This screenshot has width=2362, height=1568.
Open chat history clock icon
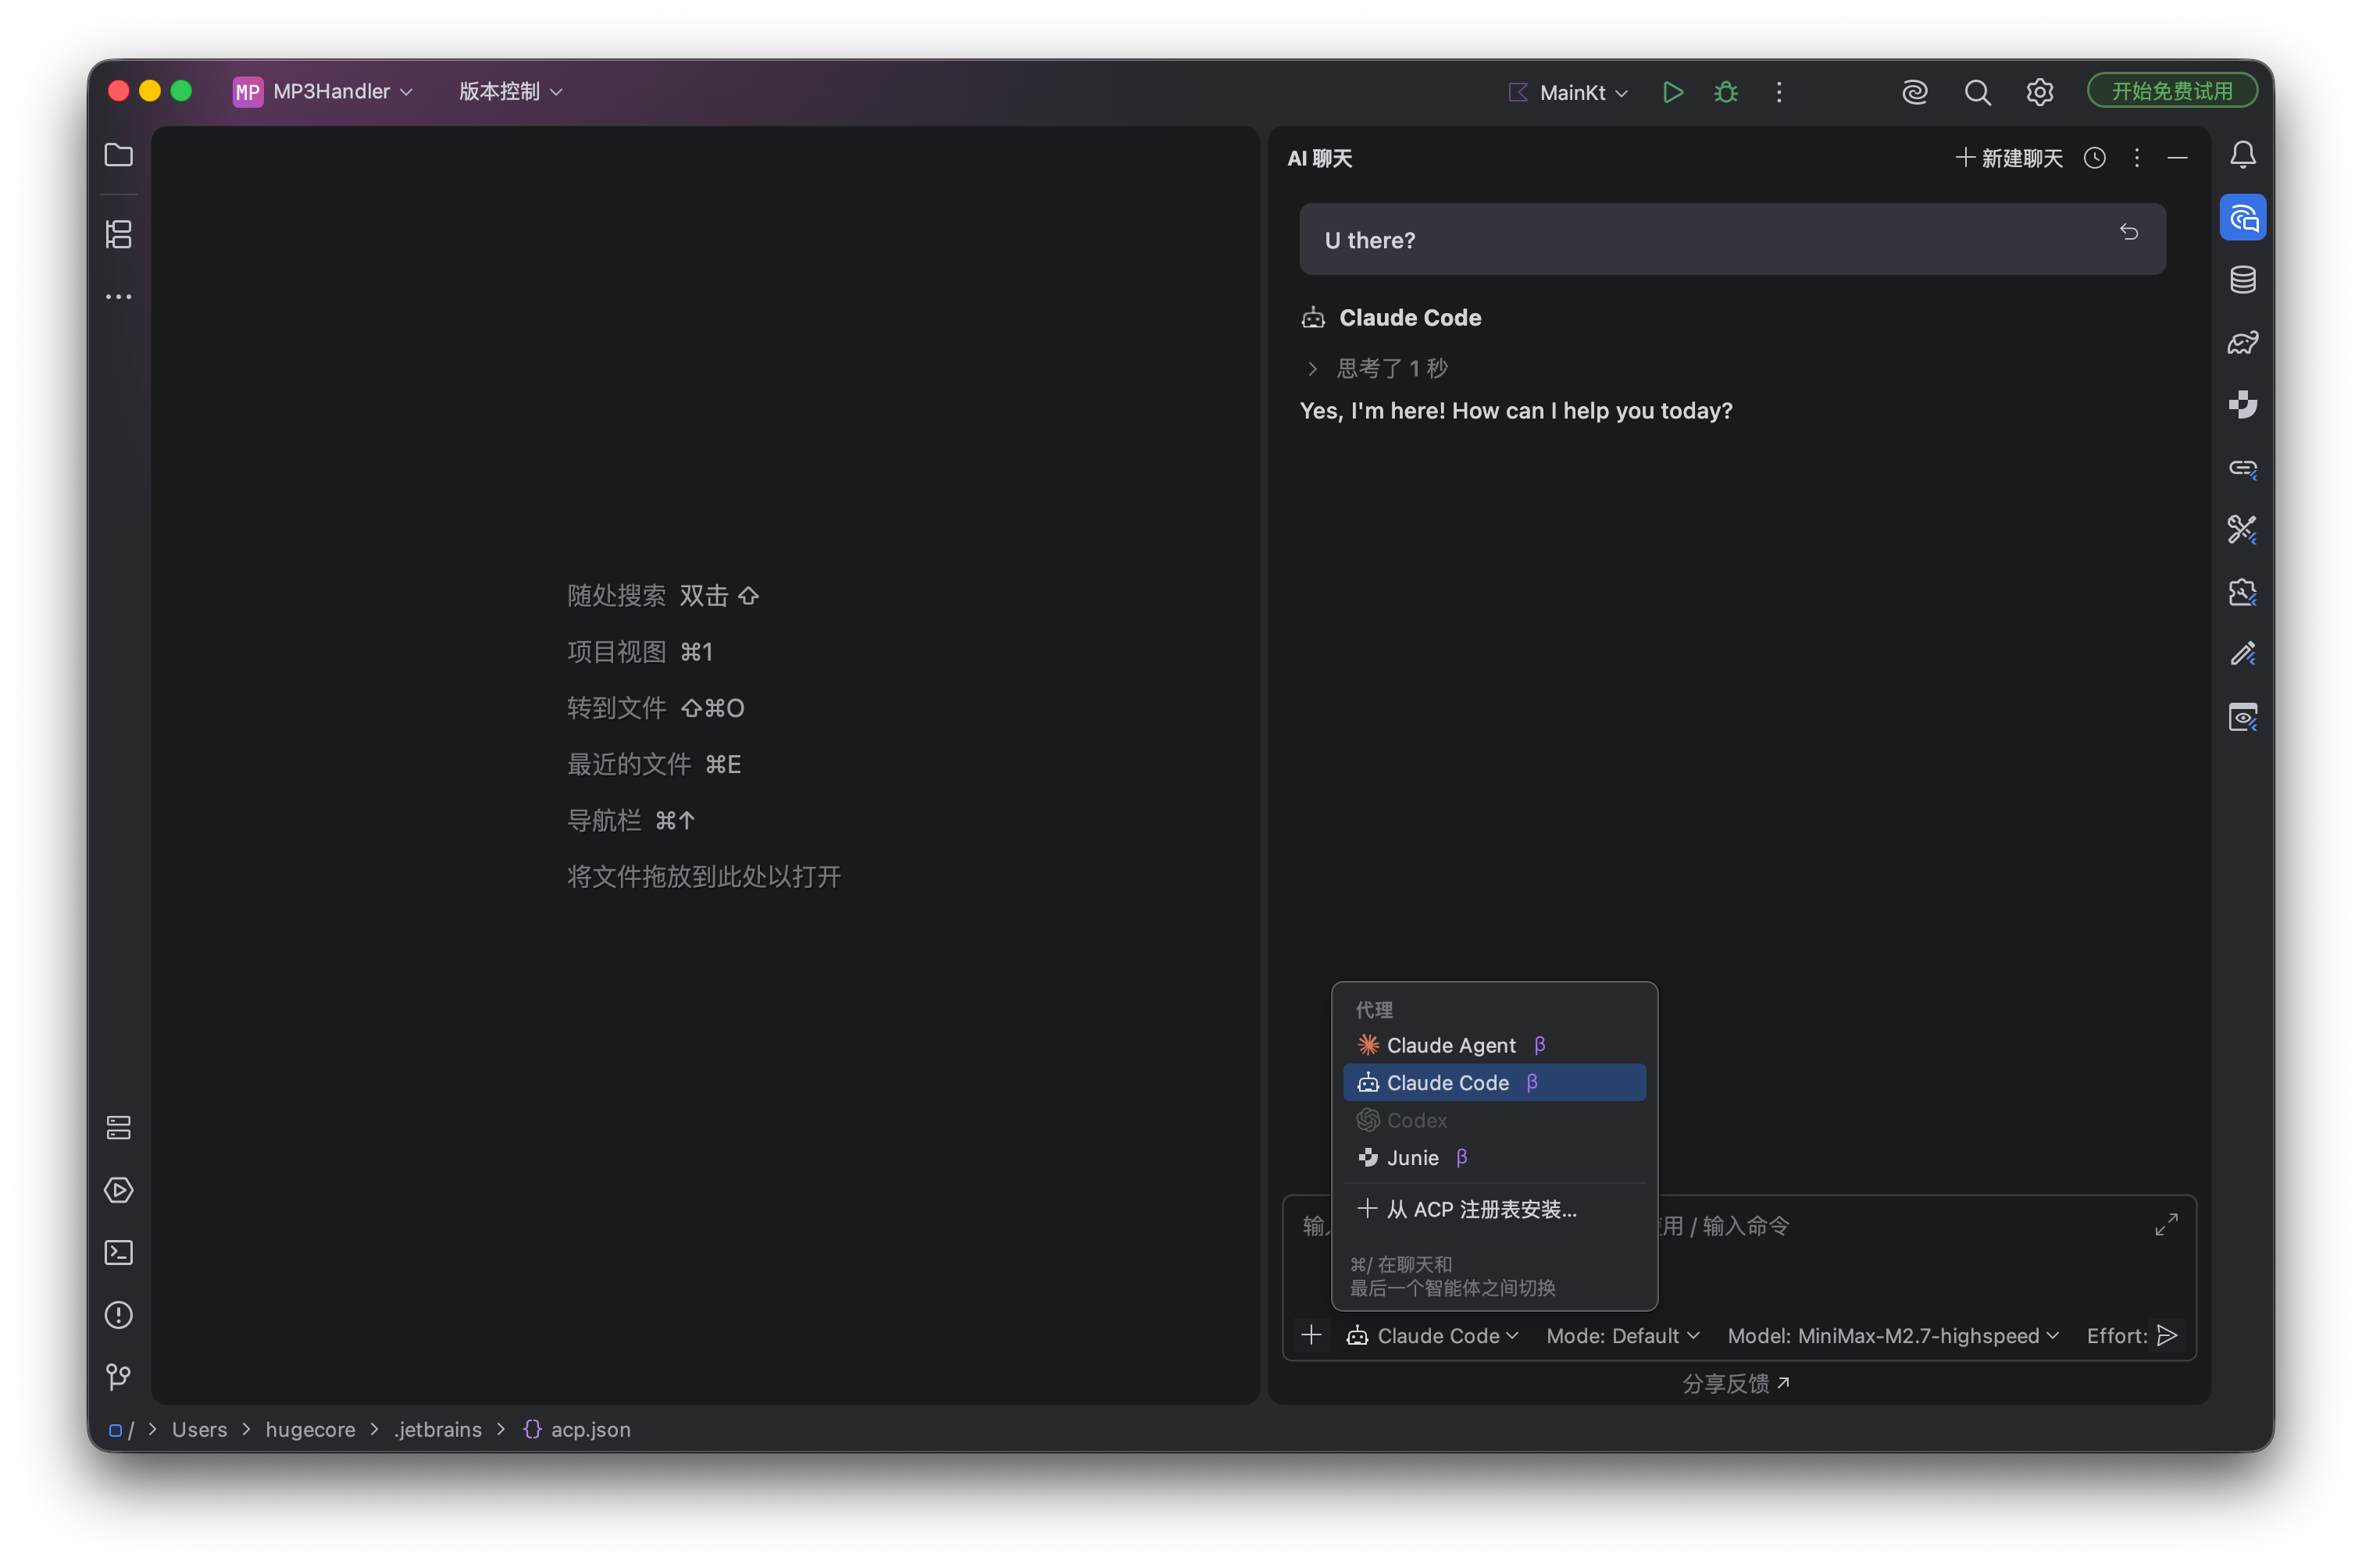pos(2094,158)
